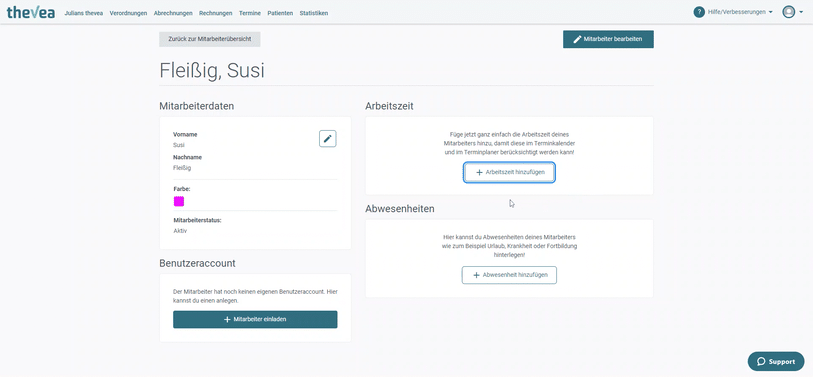
Task: Open the Termine page
Action: coord(250,13)
